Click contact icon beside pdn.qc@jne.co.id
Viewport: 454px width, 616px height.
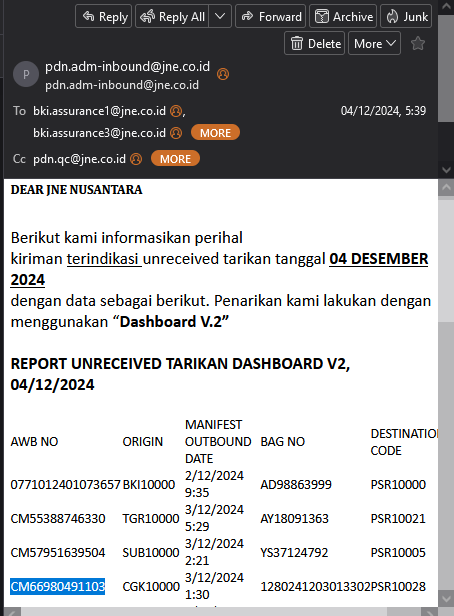tap(136, 159)
